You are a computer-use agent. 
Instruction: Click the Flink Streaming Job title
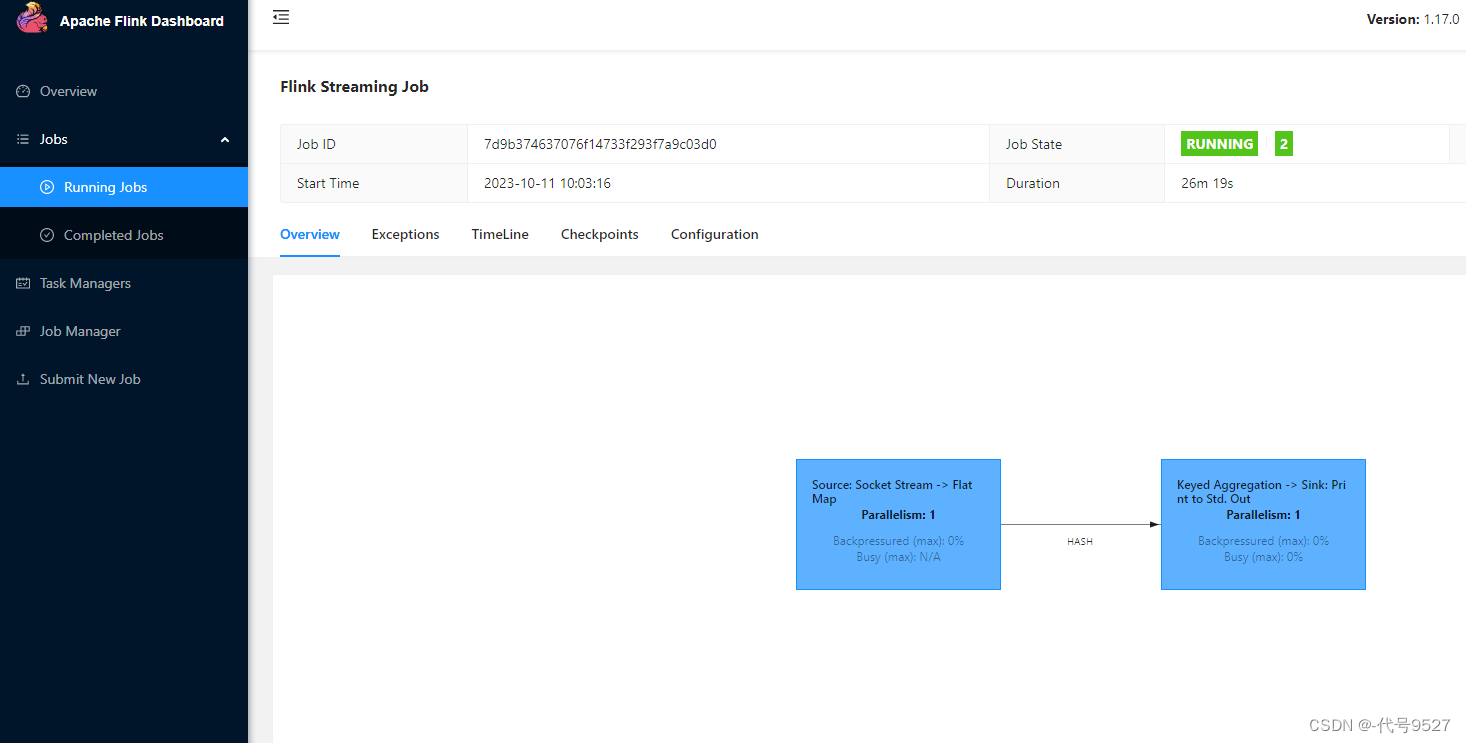pyautogui.click(x=354, y=87)
